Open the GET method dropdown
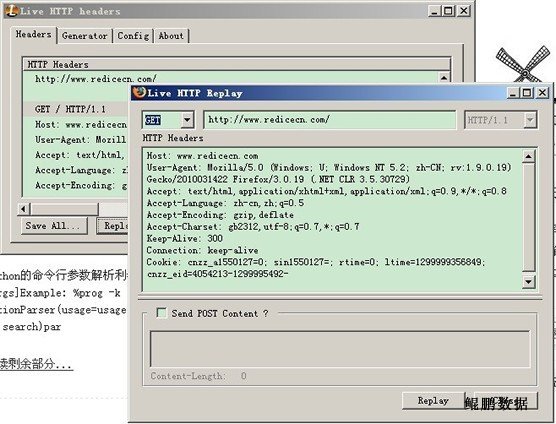 point(187,120)
